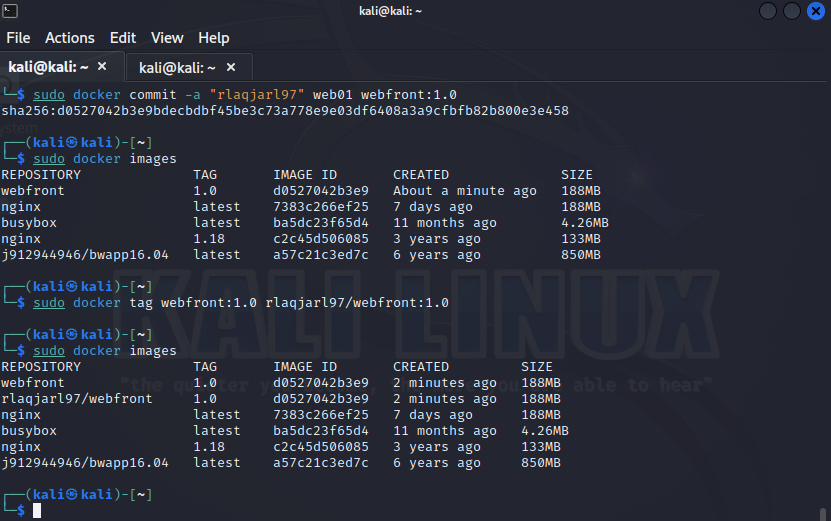Click 'j912944946/bwapp16.04' in second listing
This screenshot has height=521, width=831.
(x=85, y=463)
